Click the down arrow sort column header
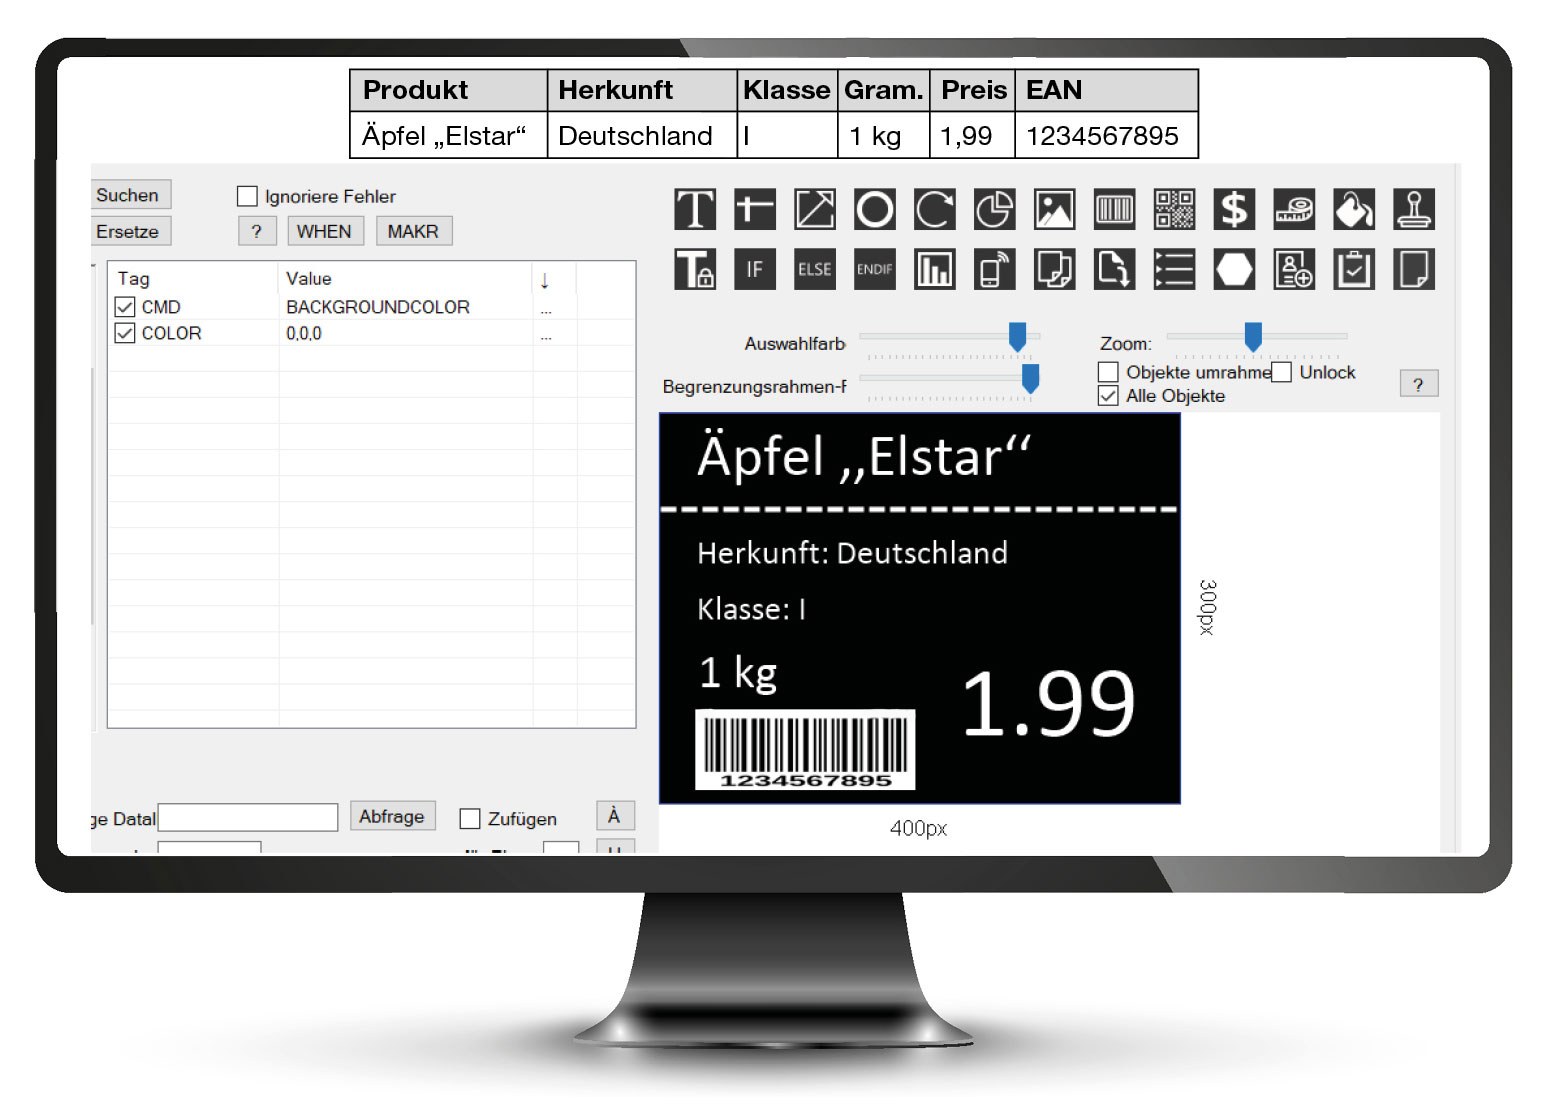The image size is (1551, 1097). 545,280
